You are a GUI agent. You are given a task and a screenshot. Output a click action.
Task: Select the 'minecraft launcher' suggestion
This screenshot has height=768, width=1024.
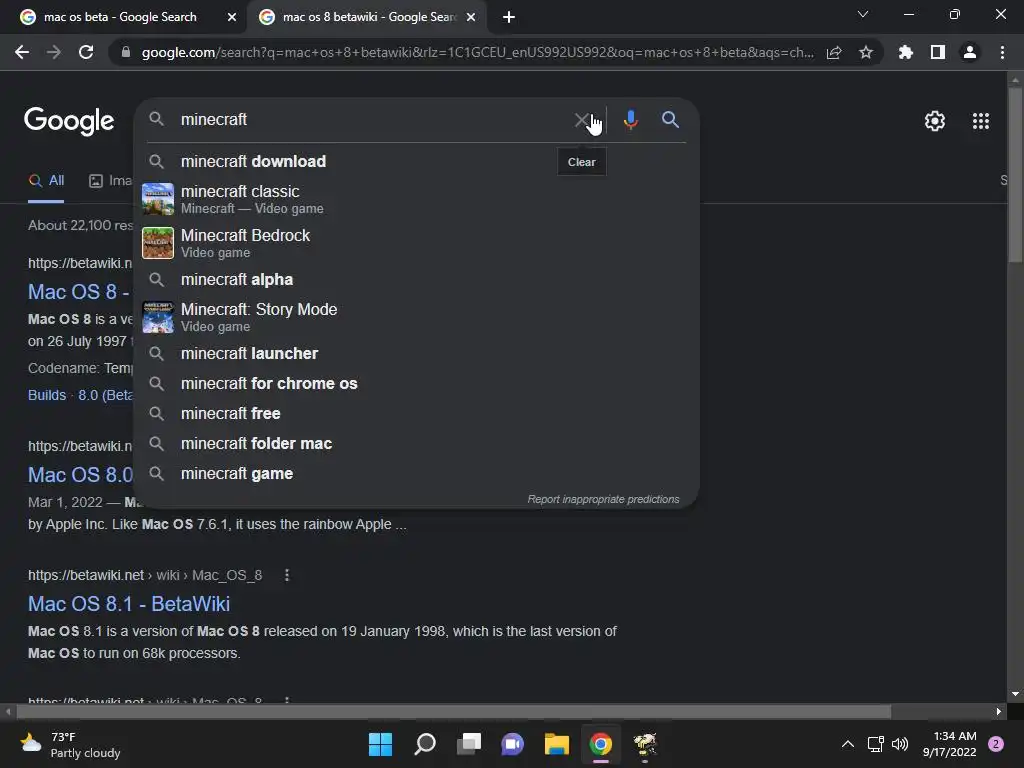tap(416, 353)
